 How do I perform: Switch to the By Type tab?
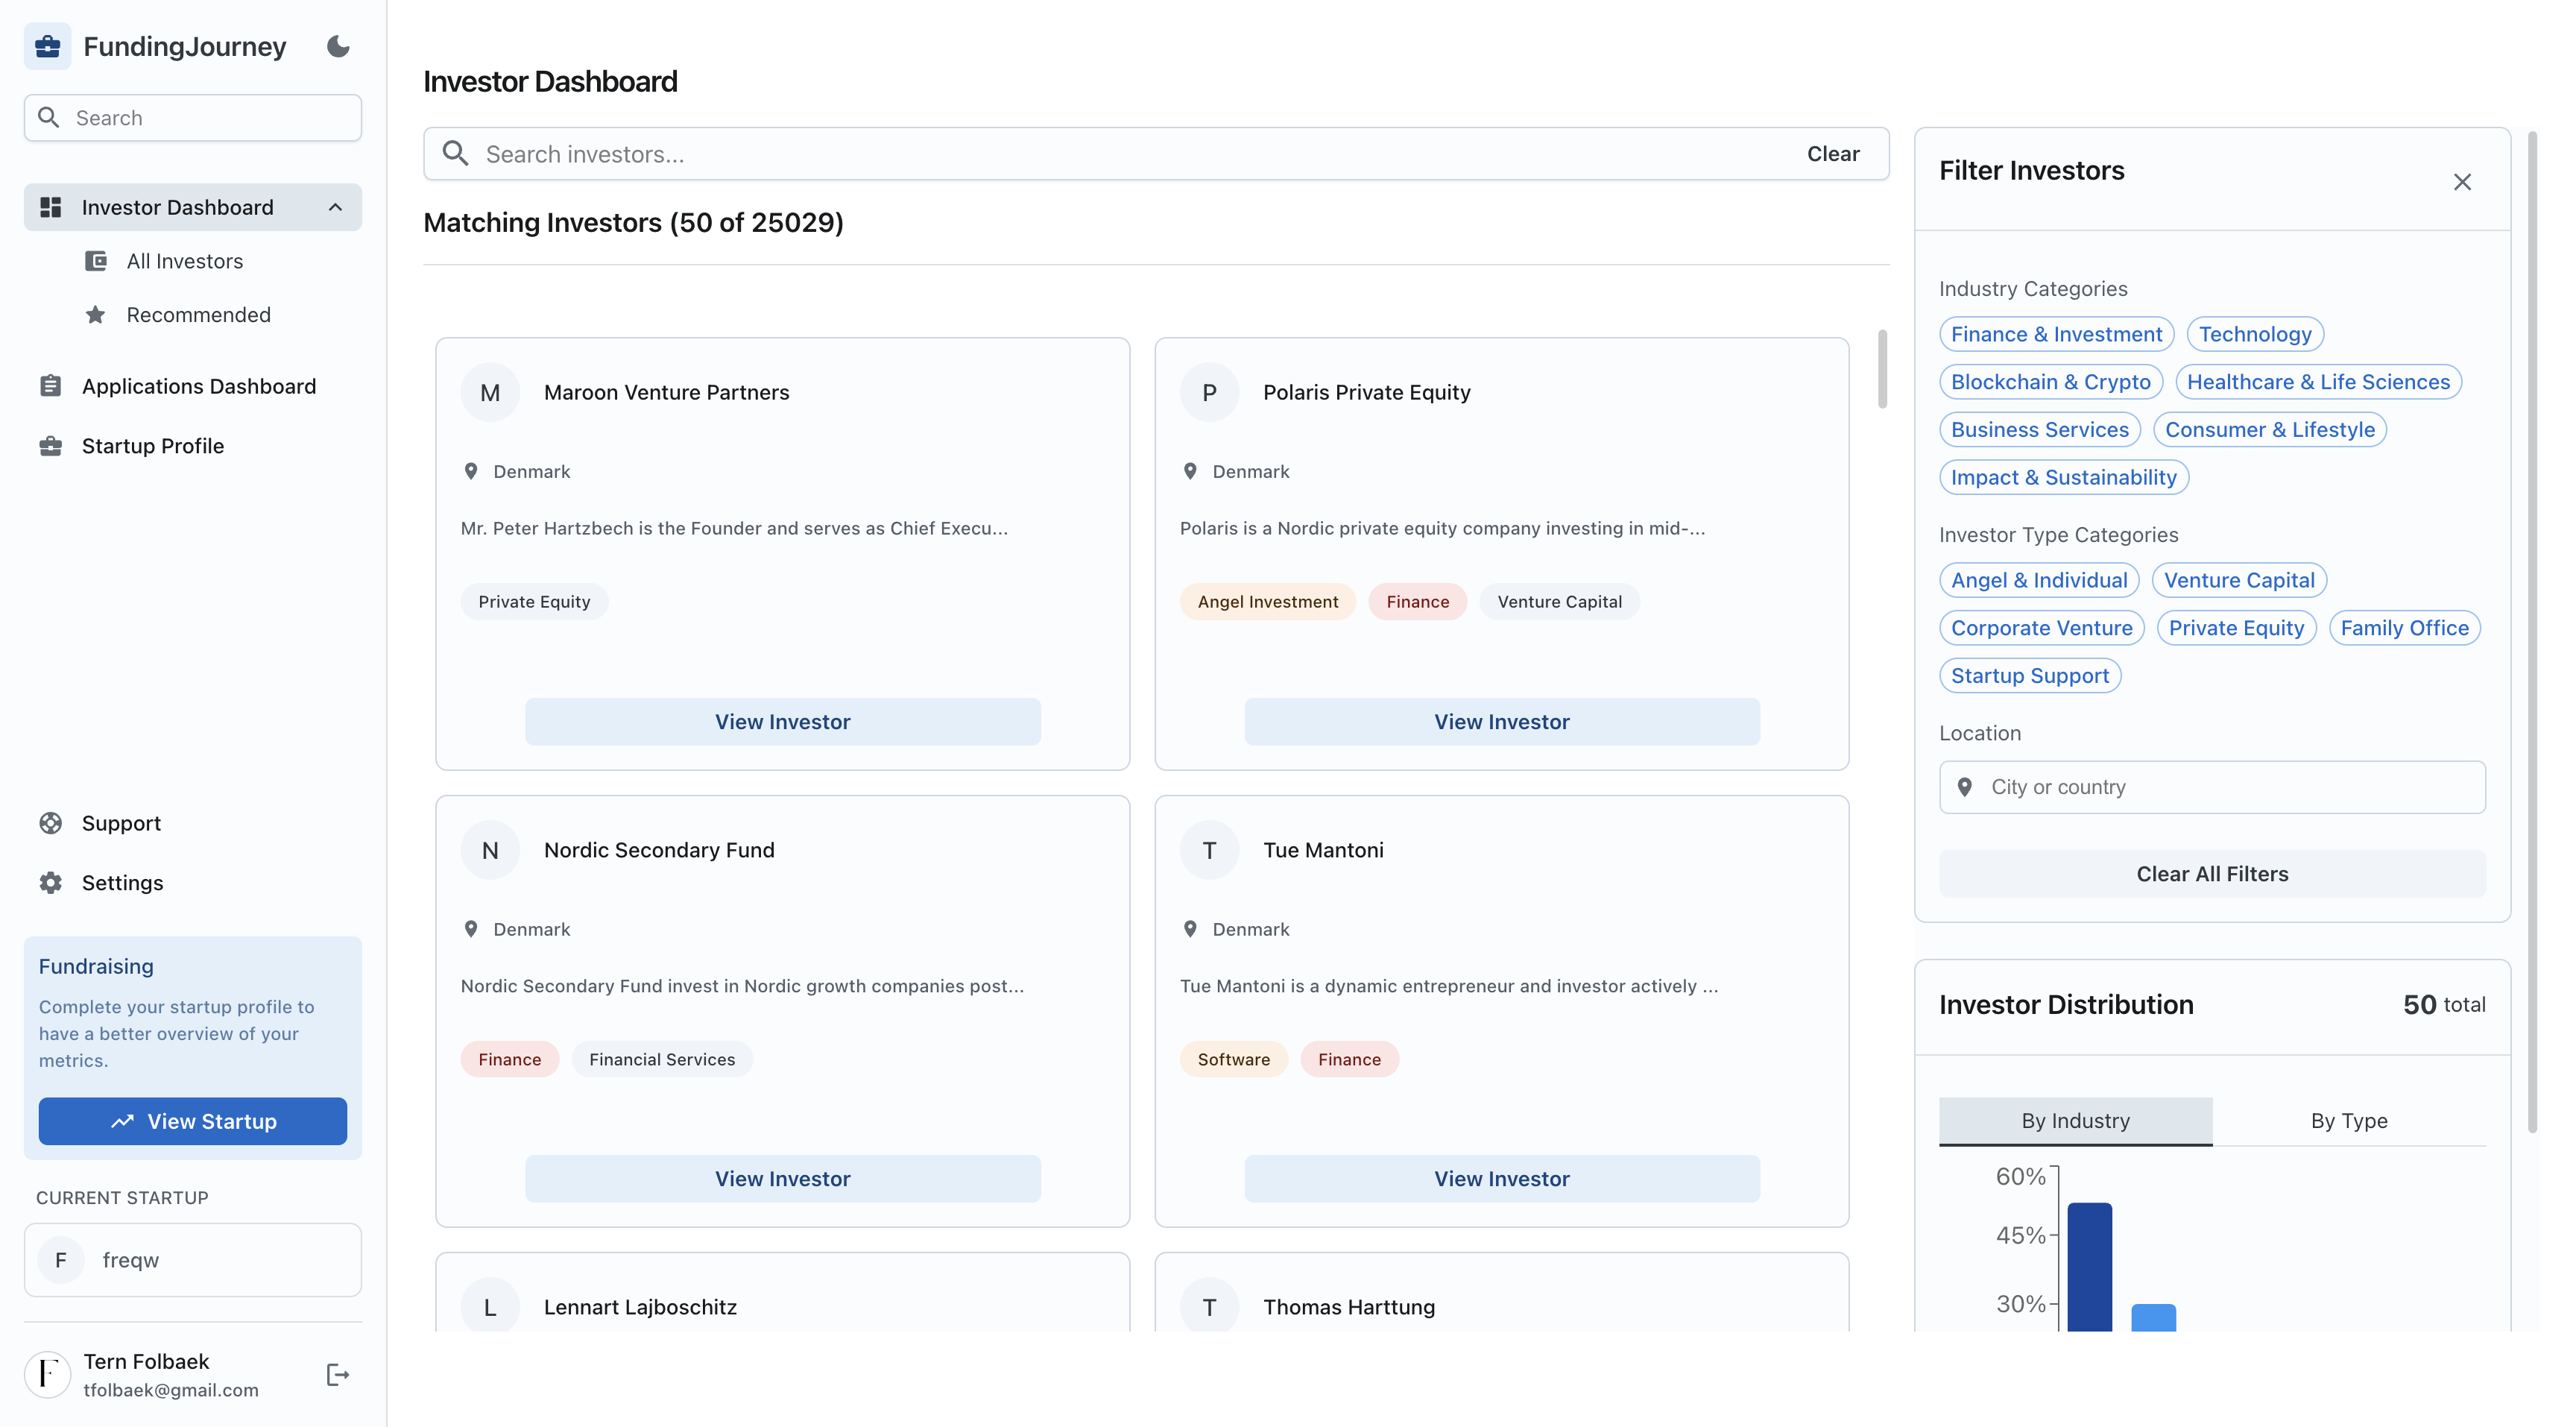(2348, 1120)
